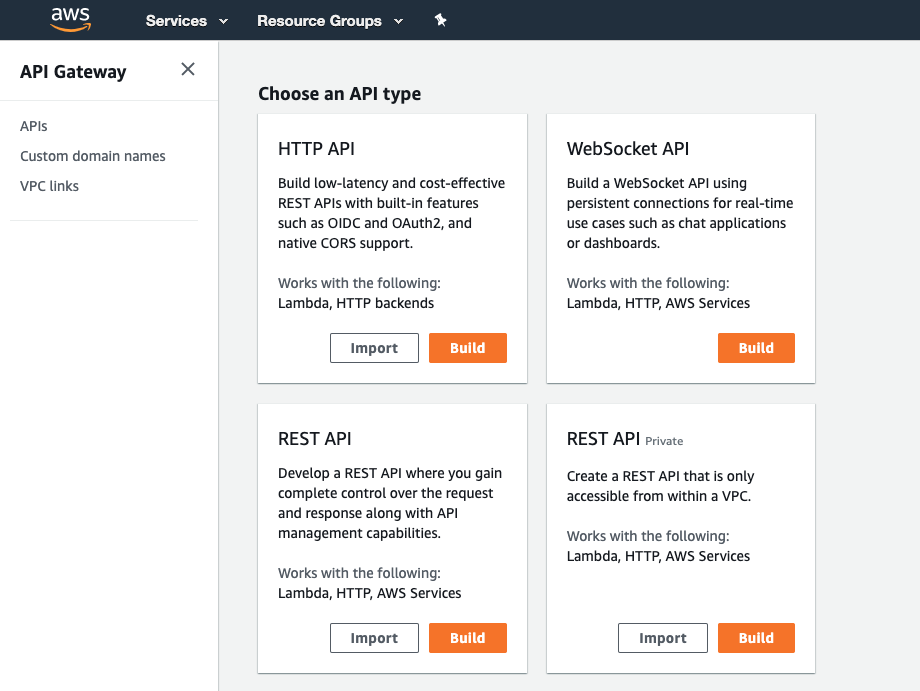The image size is (920, 691).
Task: Import into the private REST API
Action: point(662,638)
